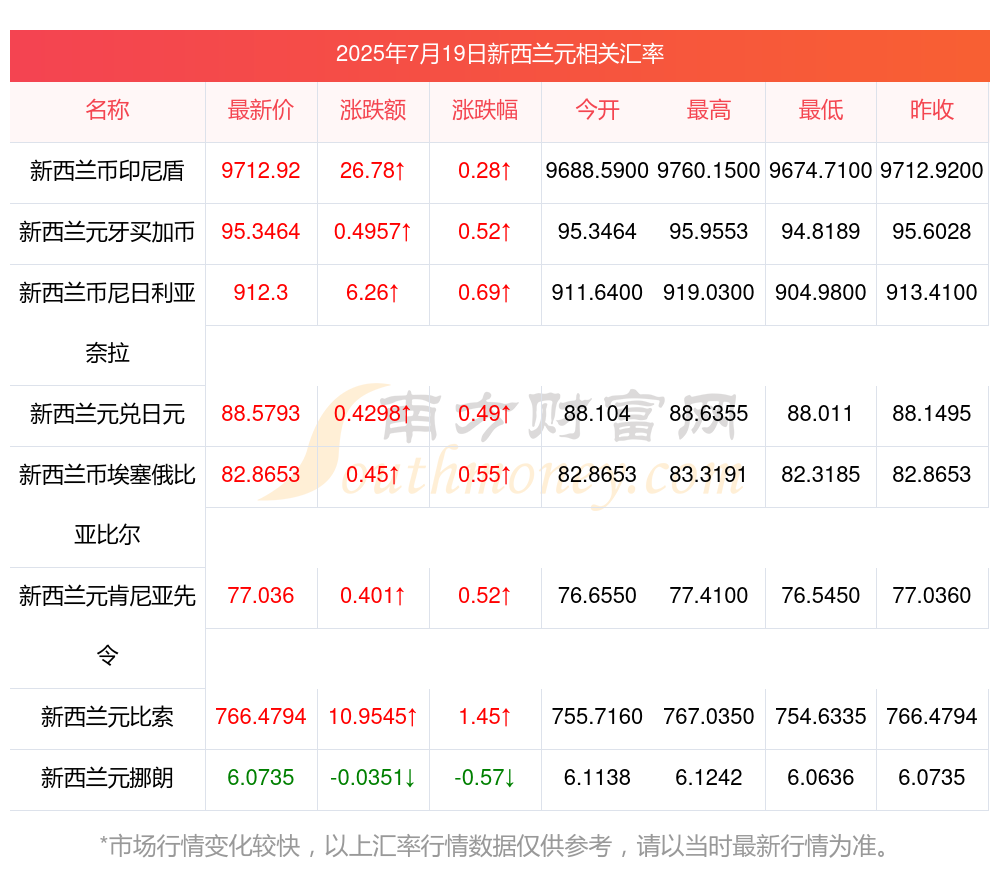Click the title 2025年7月19日新西兰元相关汇率
Viewport: 1000px width, 877px height.
point(500,54)
